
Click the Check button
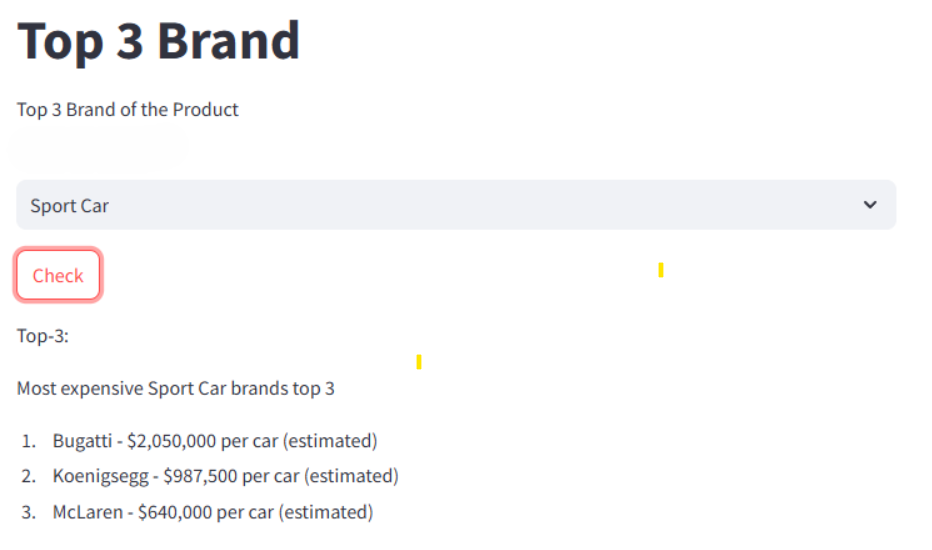pos(58,275)
